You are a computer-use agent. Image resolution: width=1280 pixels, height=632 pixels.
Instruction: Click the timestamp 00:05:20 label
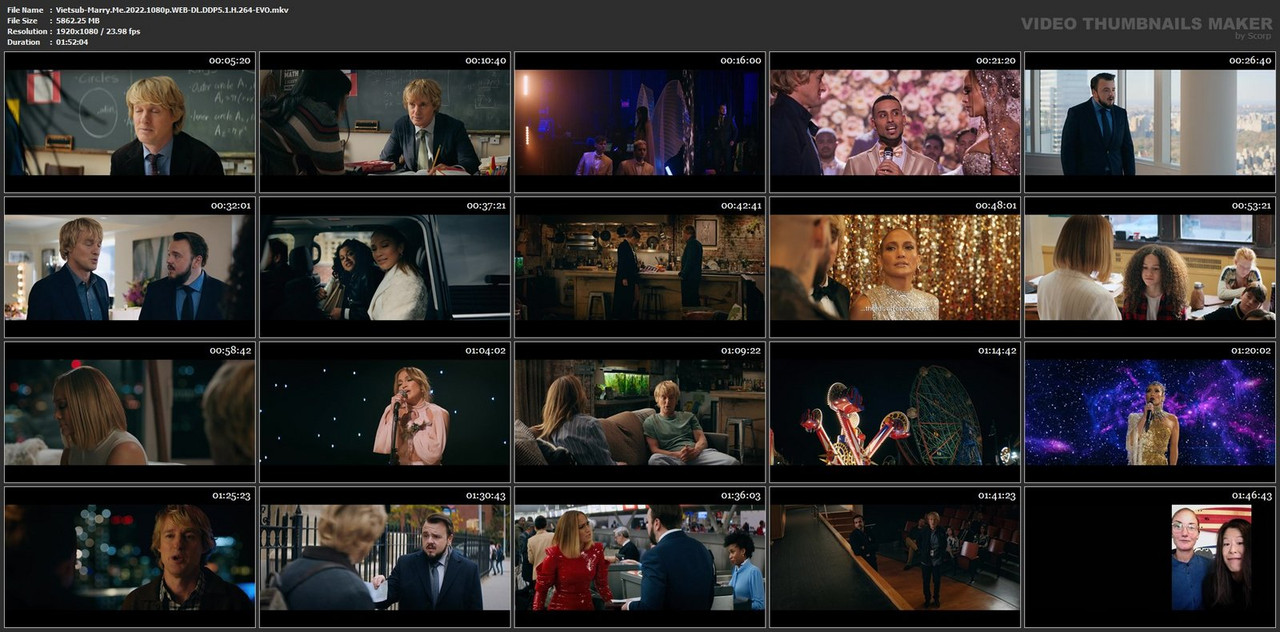(229, 60)
